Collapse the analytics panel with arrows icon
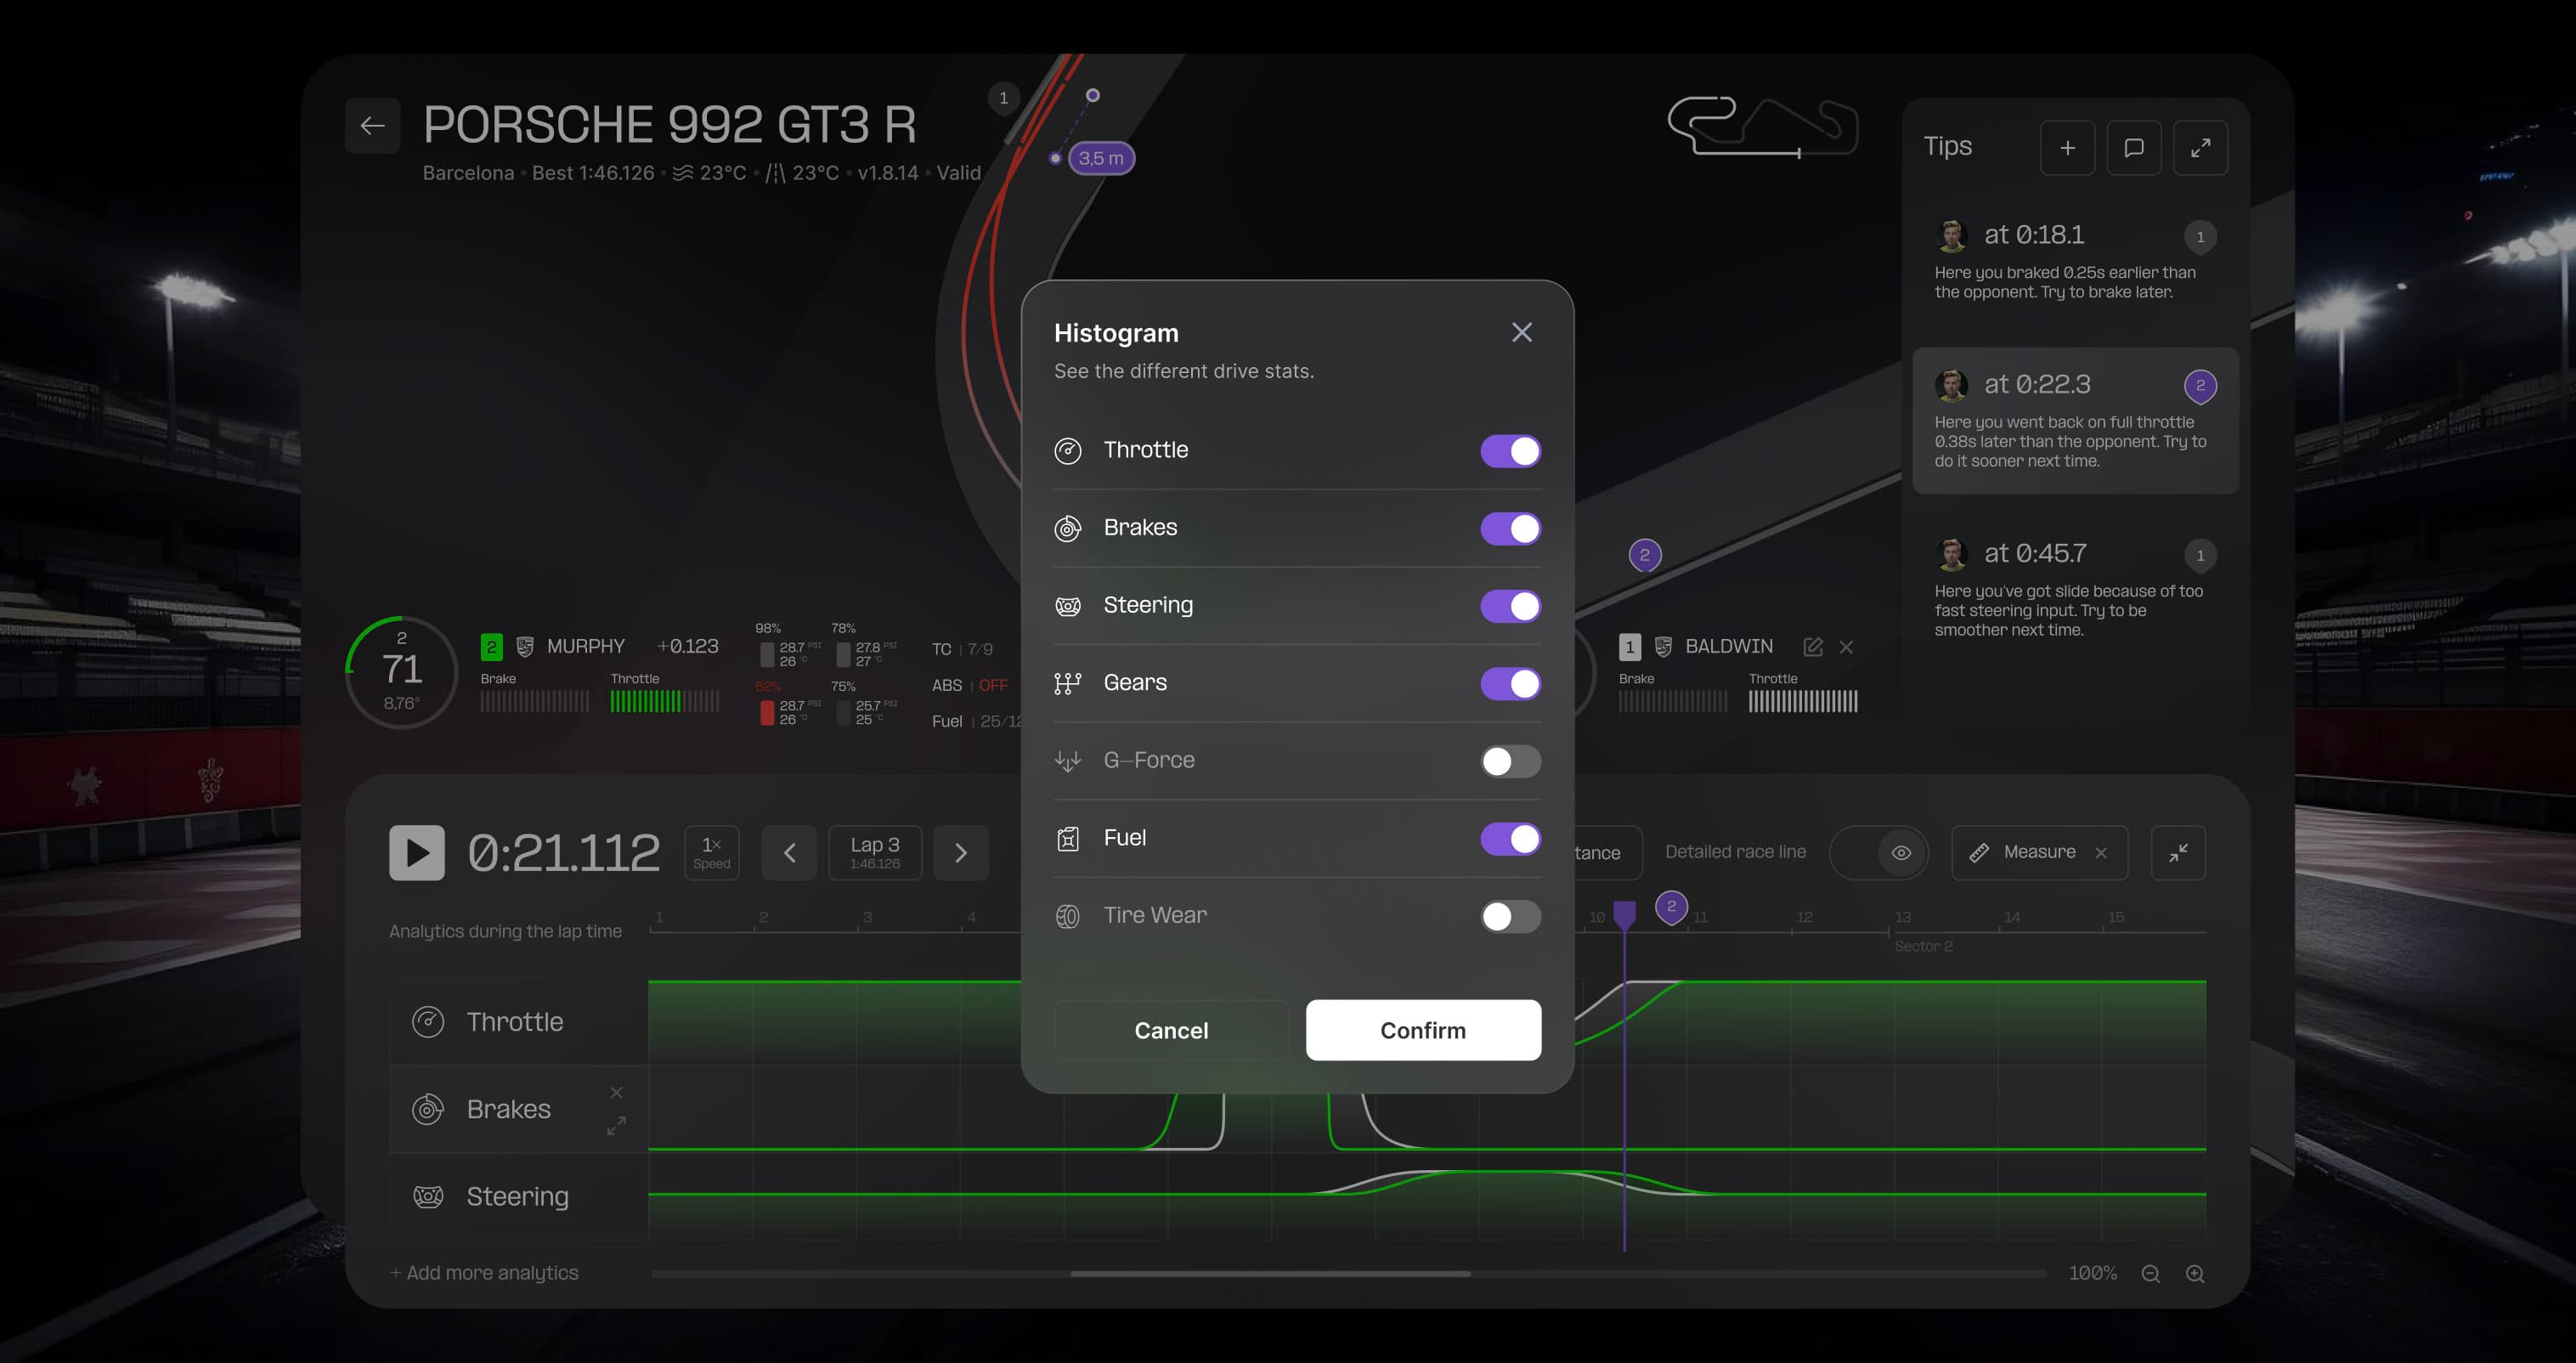Screen dimensions: 2576x1363 pos(2178,853)
